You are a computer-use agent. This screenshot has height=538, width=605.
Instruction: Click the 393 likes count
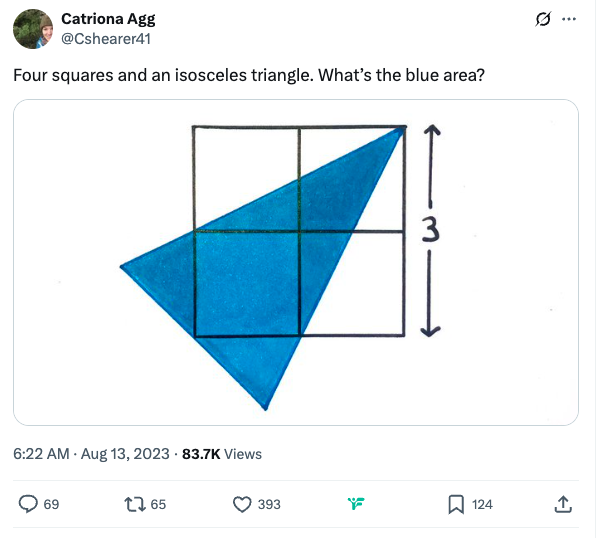(269, 504)
